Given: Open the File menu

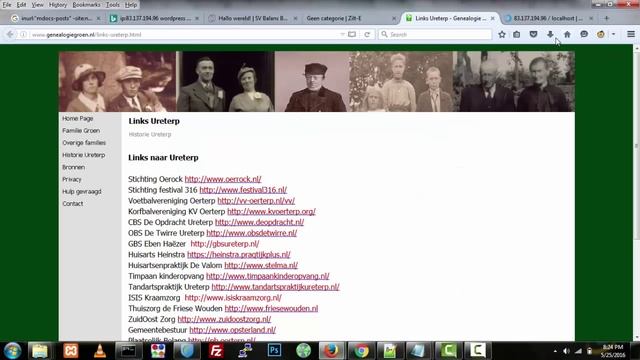Looking at the screenshot, I should 7,5.
